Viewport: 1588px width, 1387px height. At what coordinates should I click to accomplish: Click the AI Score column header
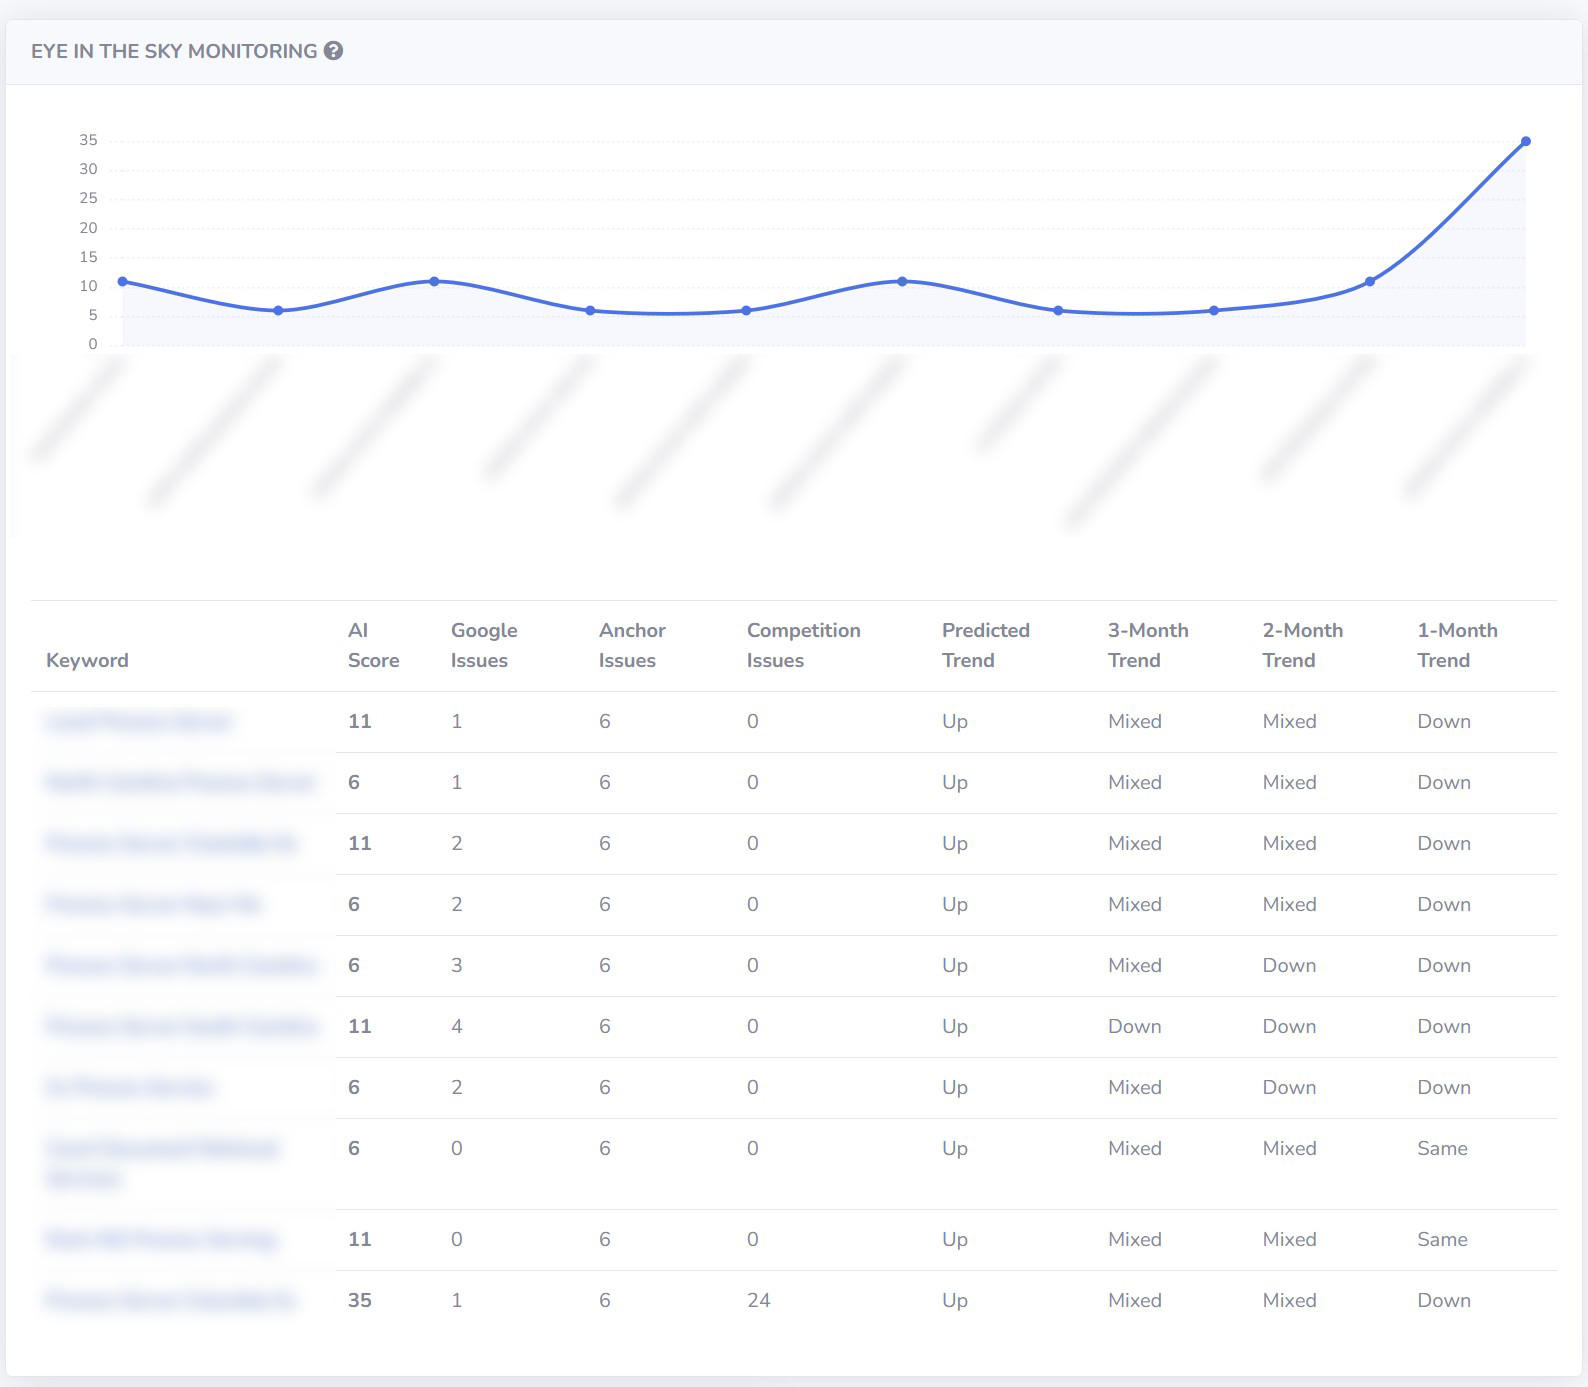[x=373, y=645]
